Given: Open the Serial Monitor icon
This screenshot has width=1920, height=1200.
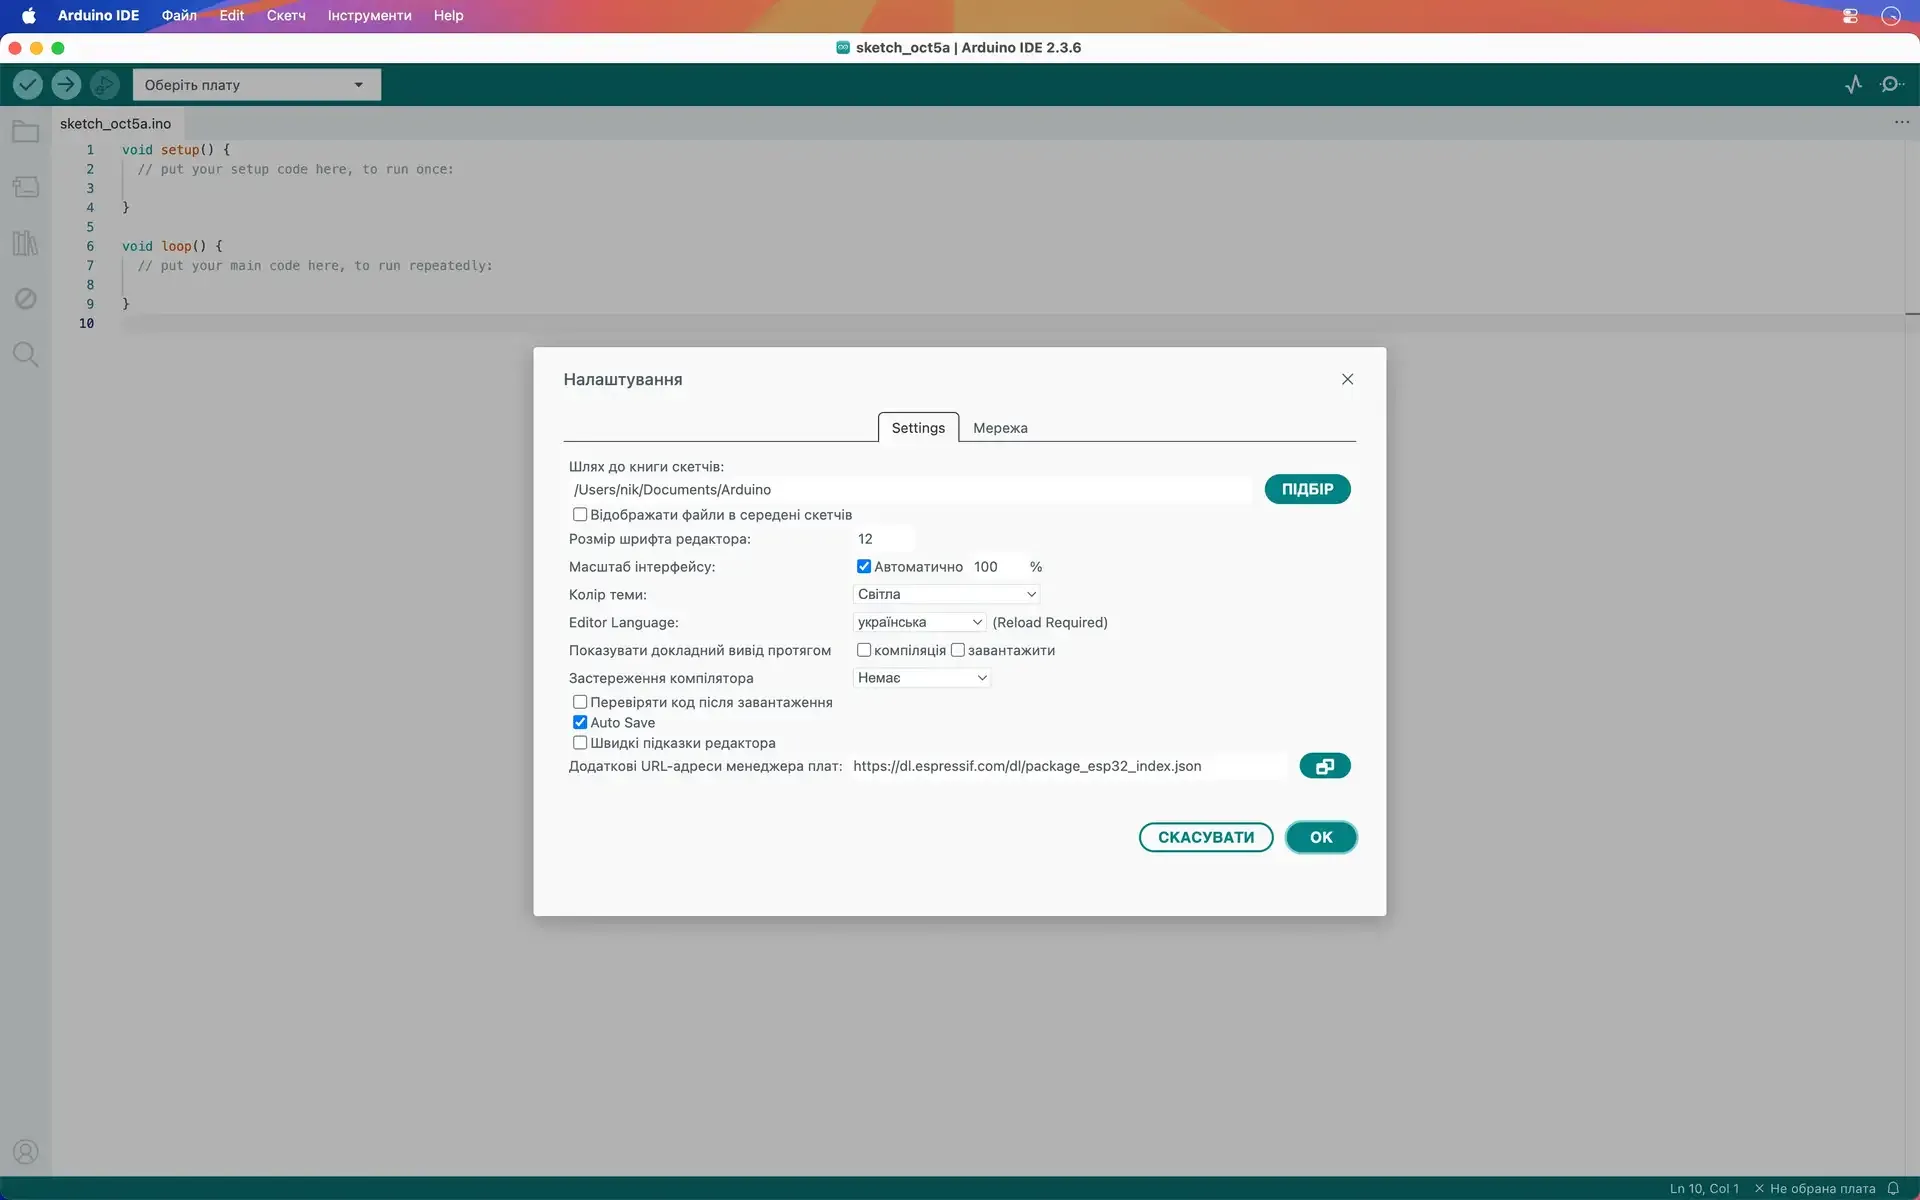Looking at the screenshot, I should pyautogui.click(x=1890, y=85).
